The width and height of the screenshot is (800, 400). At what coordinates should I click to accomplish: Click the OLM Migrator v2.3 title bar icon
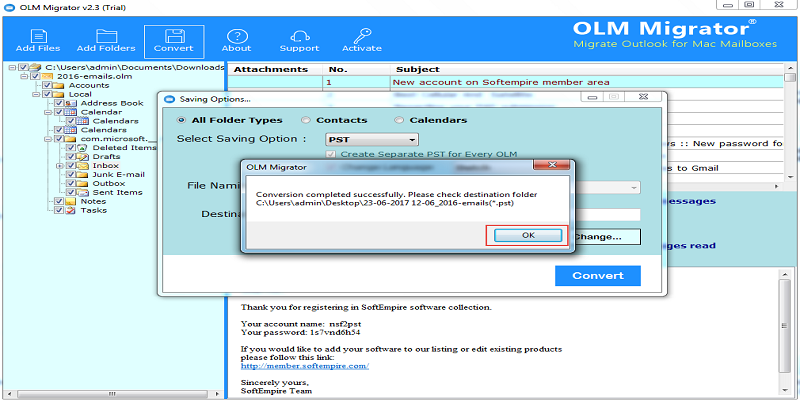coord(8,7)
